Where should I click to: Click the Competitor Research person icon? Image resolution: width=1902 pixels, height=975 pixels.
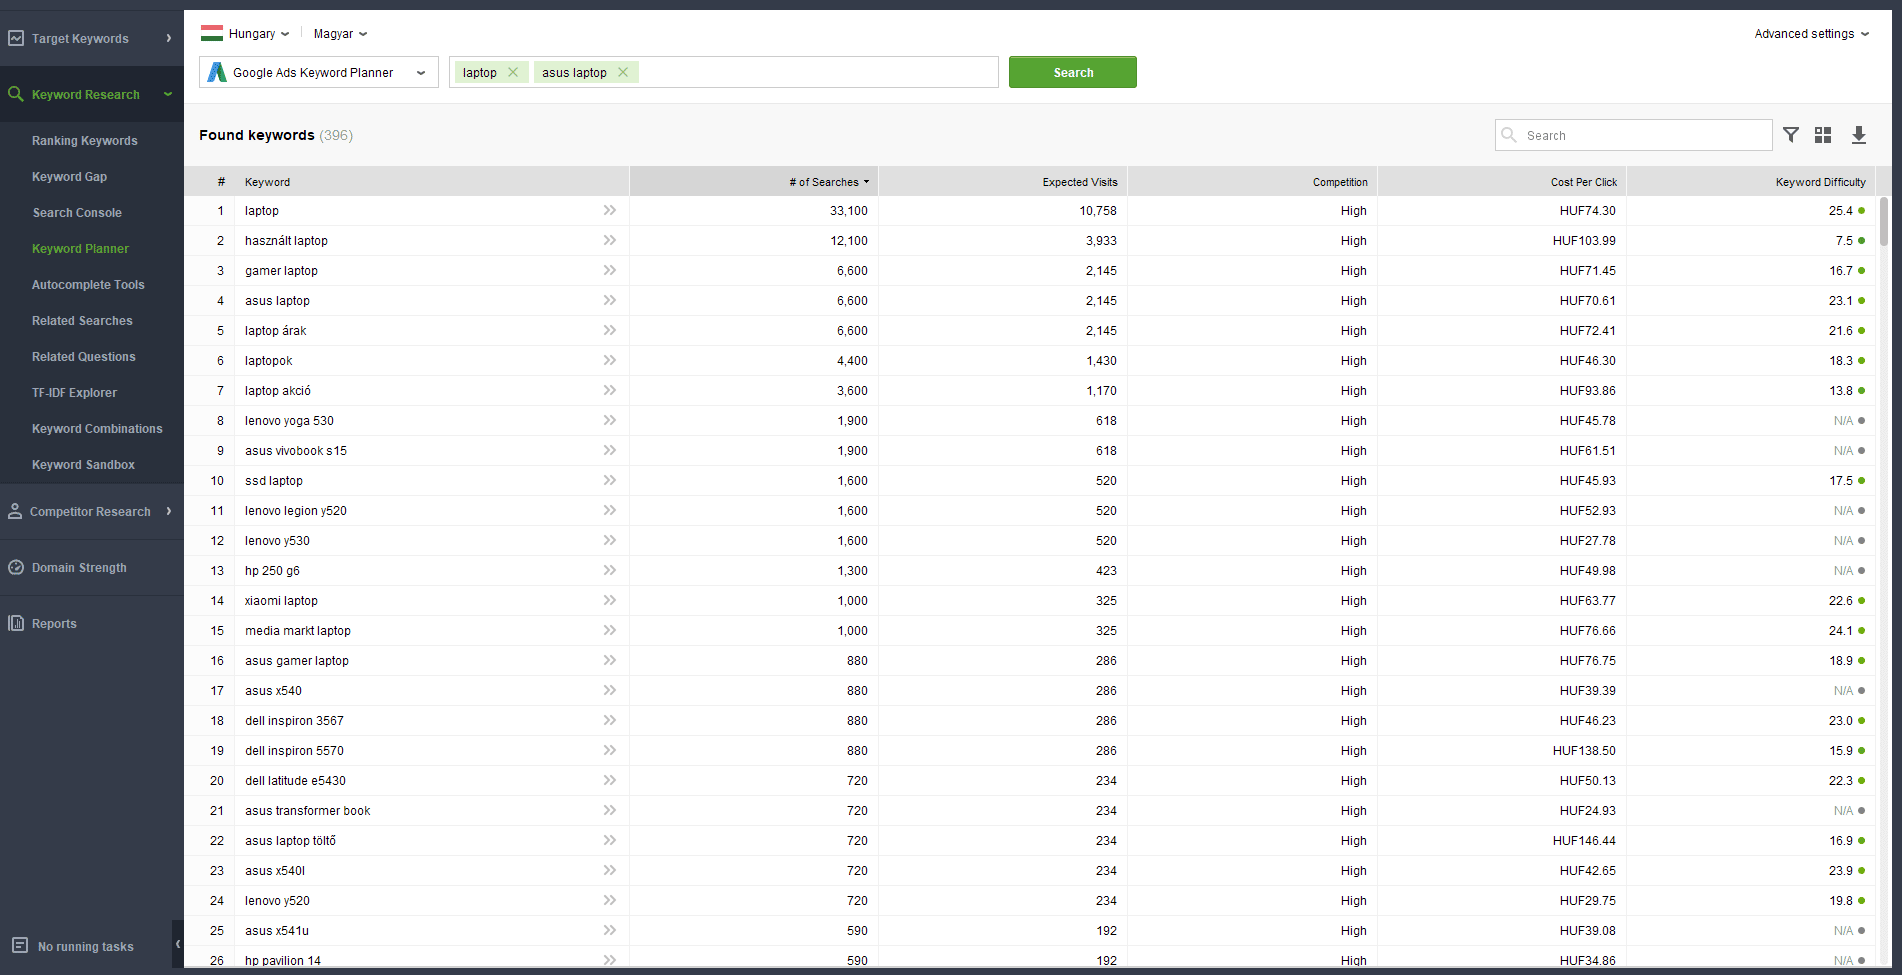[15, 511]
